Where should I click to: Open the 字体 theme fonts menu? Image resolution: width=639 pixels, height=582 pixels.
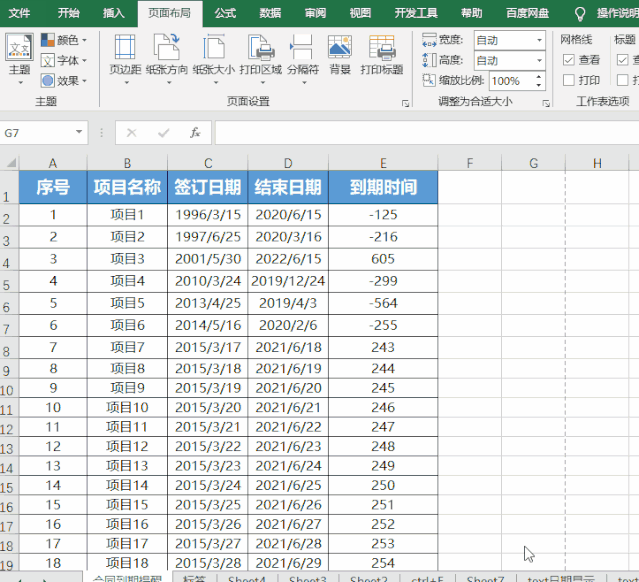64,60
